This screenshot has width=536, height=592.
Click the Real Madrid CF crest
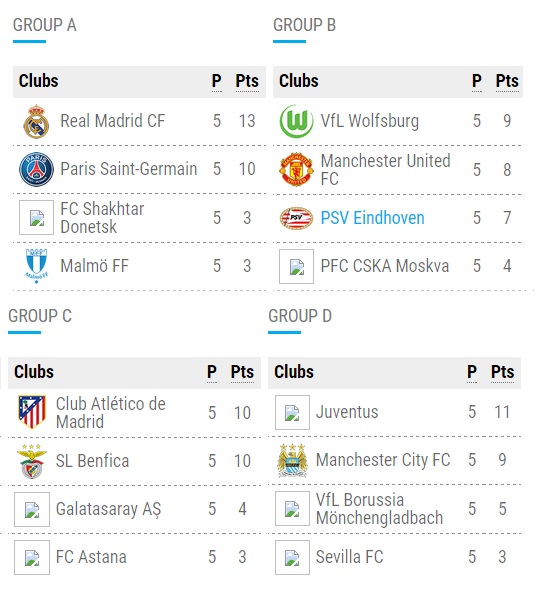pyautogui.click(x=36, y=121)
